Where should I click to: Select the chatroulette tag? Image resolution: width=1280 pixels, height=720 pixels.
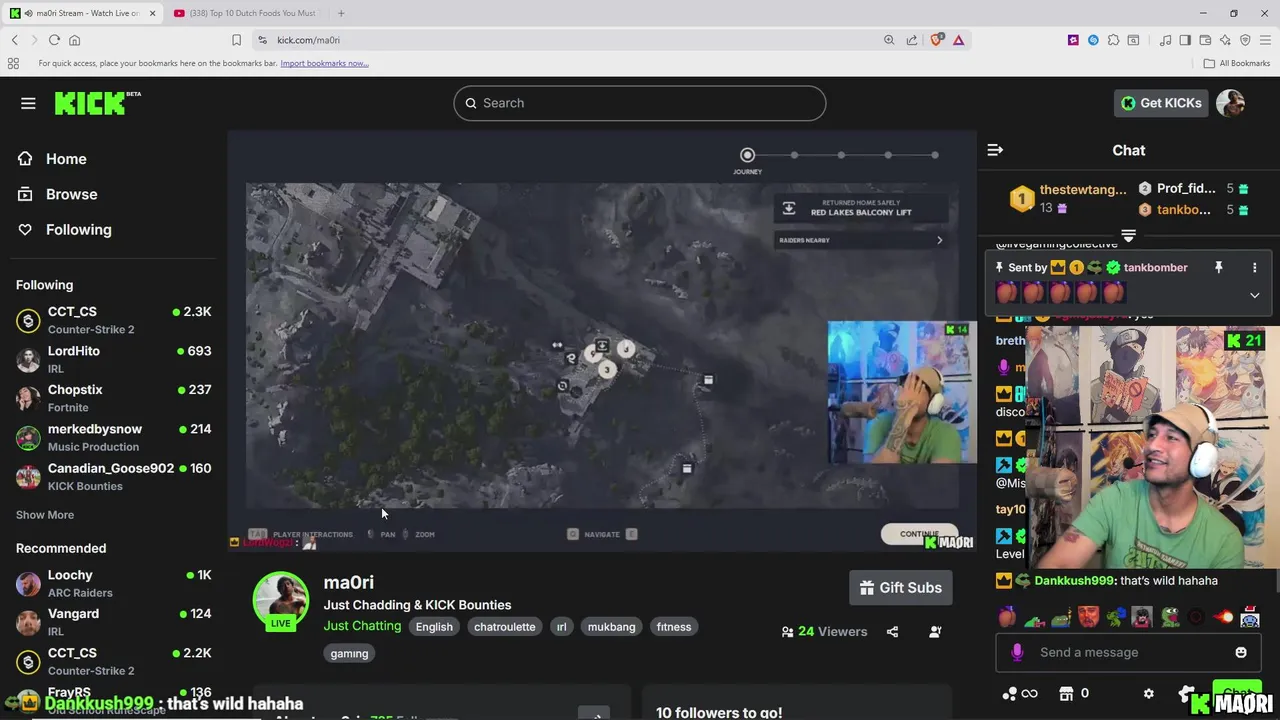[x=504, y=627]
